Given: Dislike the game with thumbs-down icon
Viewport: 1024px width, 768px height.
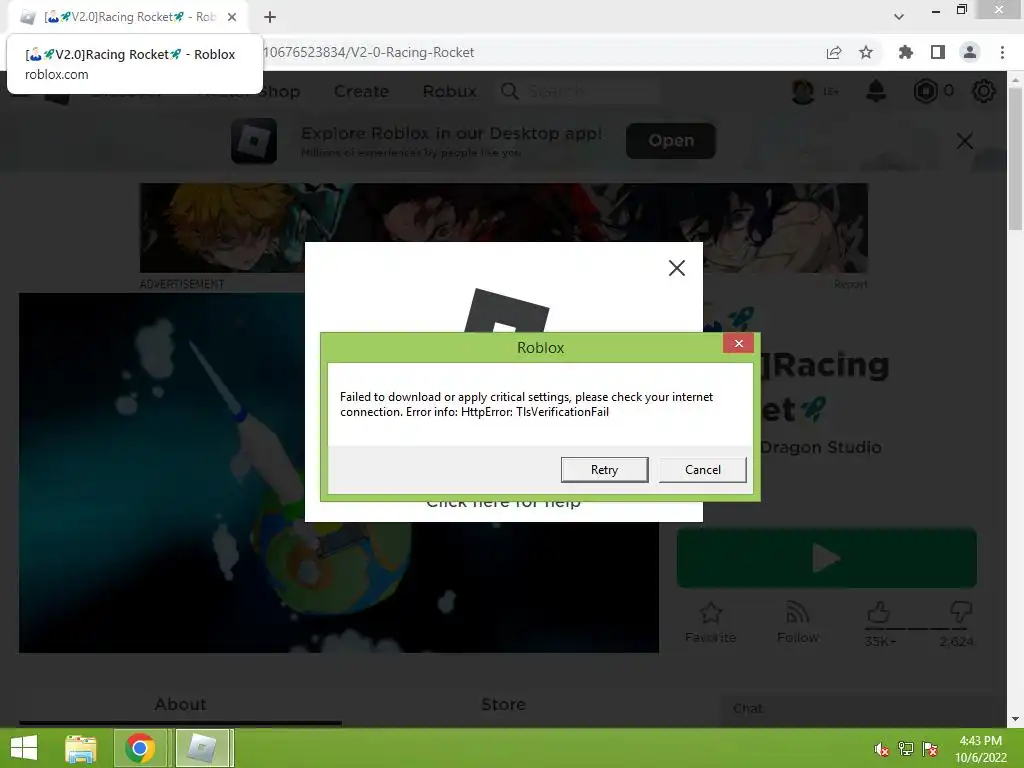Looking at the screenshot, I should coord(961,613).
